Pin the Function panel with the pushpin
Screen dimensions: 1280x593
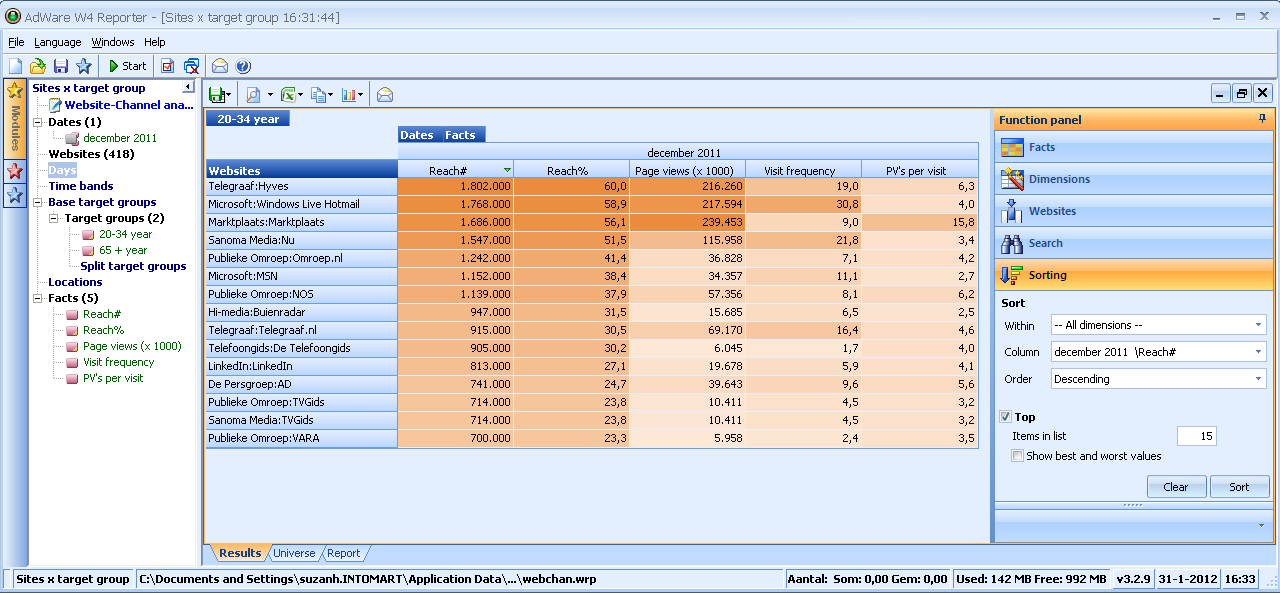coord(1263,119)
